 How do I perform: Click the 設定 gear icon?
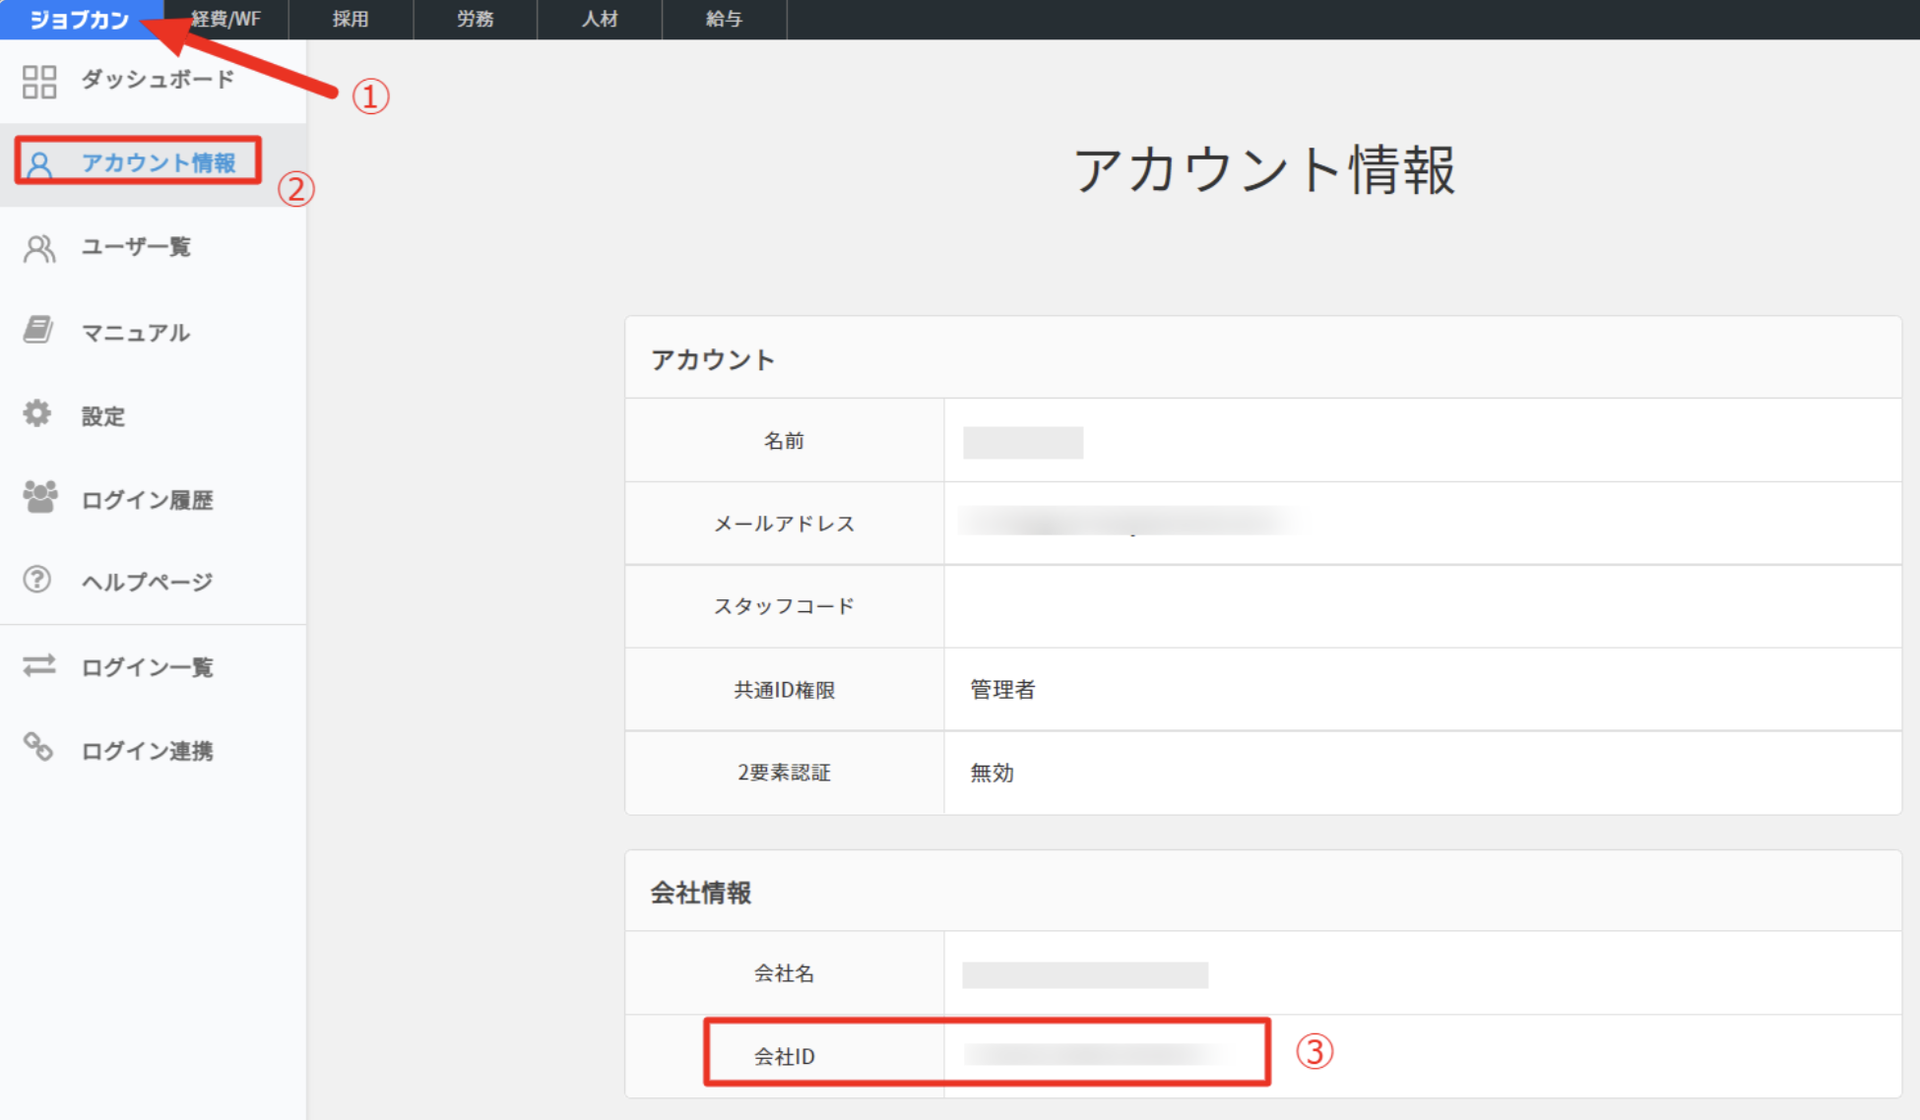37,413
